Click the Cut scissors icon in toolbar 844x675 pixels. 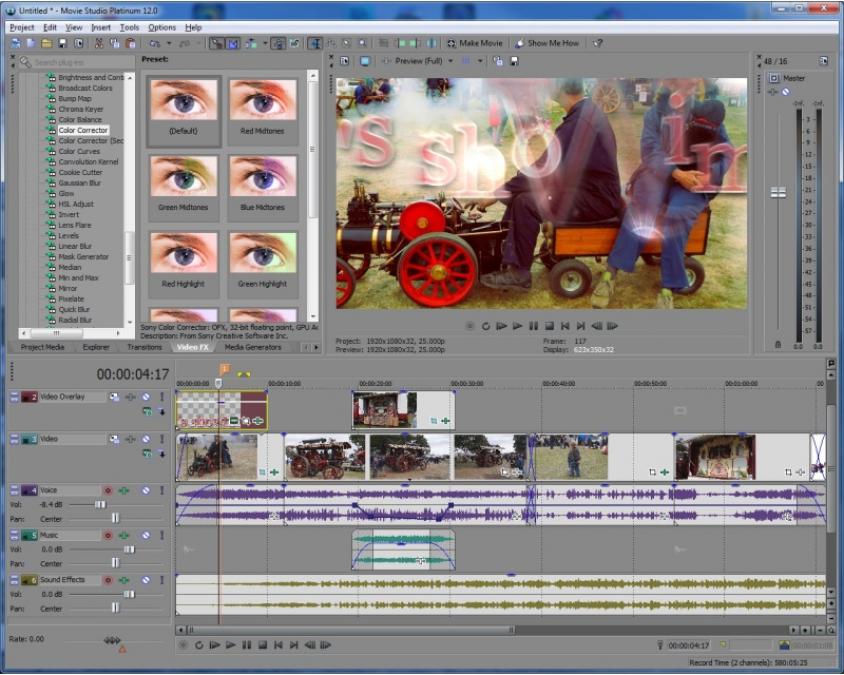pos(99,43)
